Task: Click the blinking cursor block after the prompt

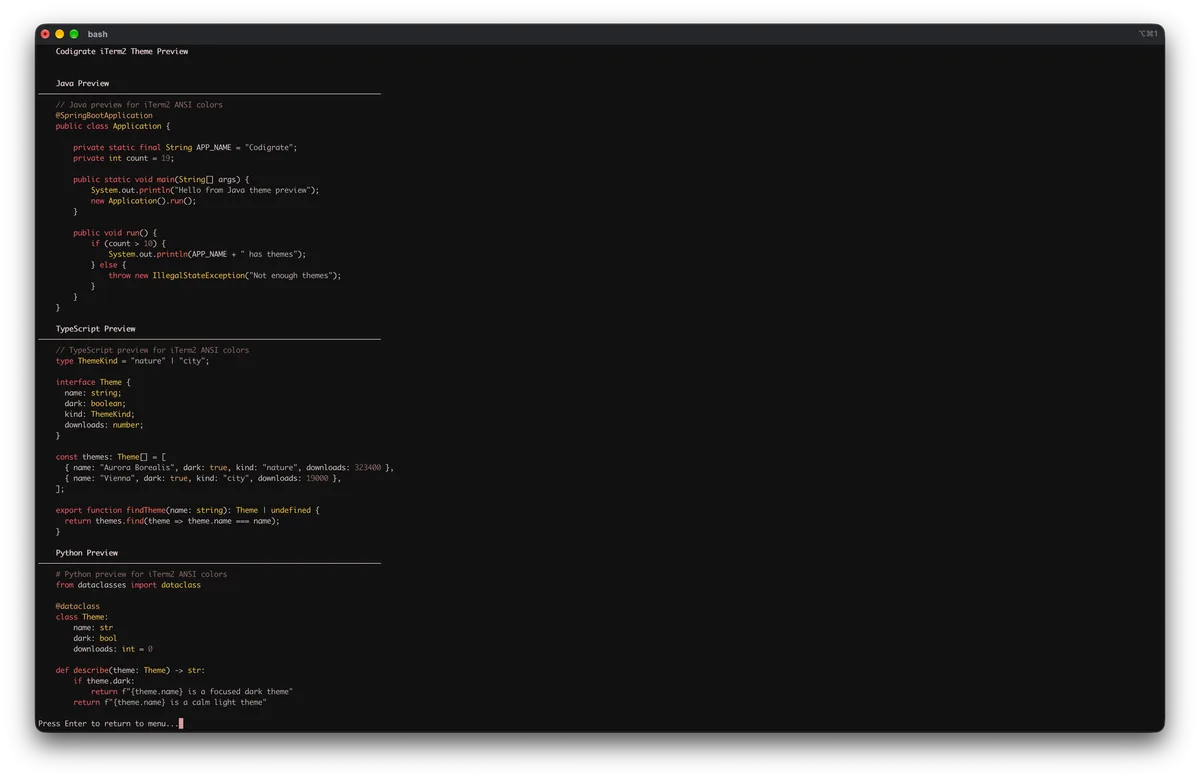Action: tap(181, 723)
